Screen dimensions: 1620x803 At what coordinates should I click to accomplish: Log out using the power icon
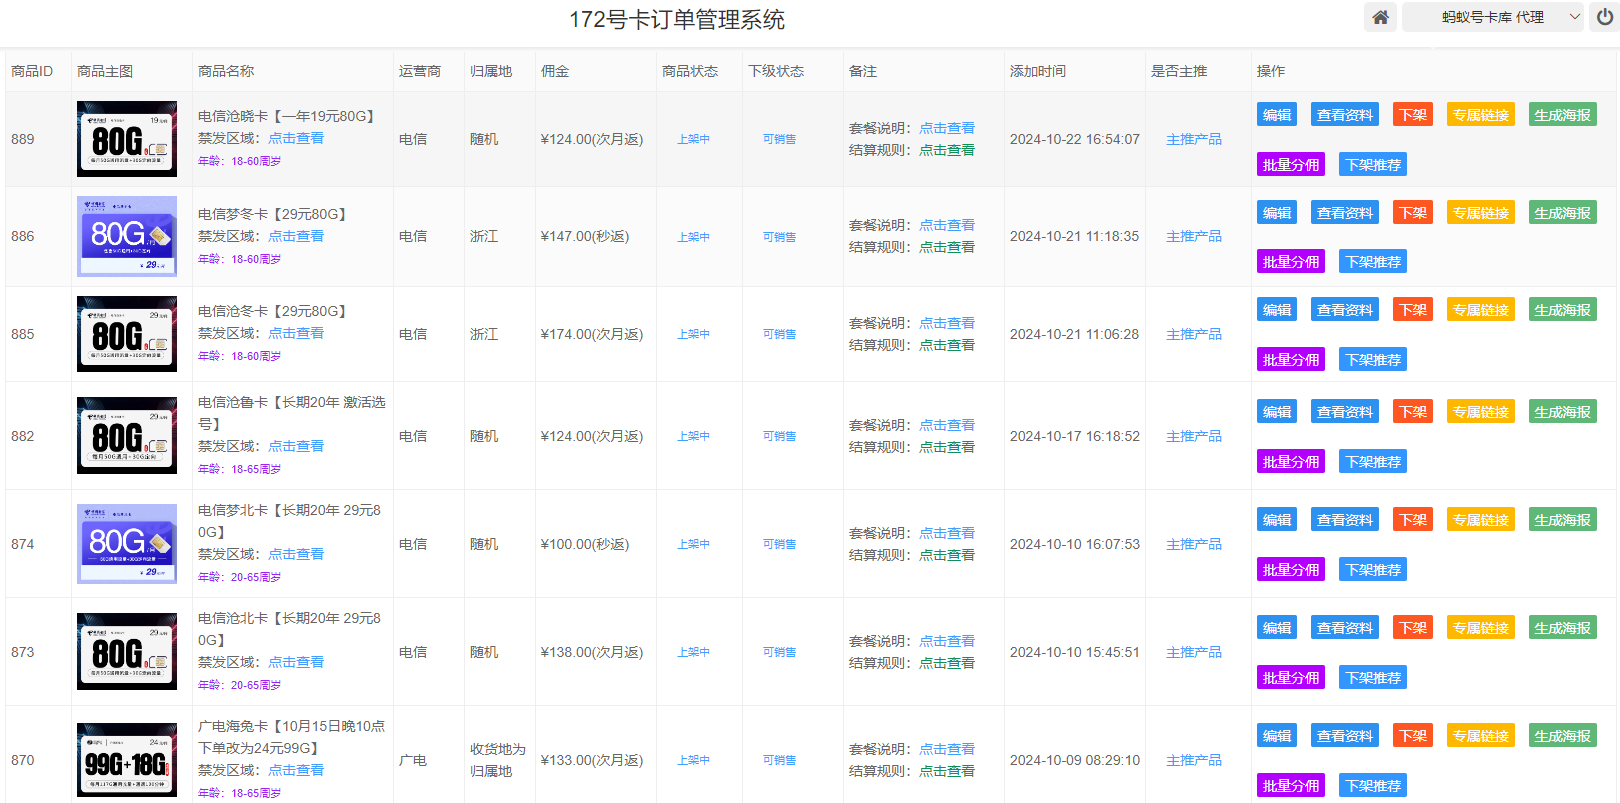tap(1604, 17)
